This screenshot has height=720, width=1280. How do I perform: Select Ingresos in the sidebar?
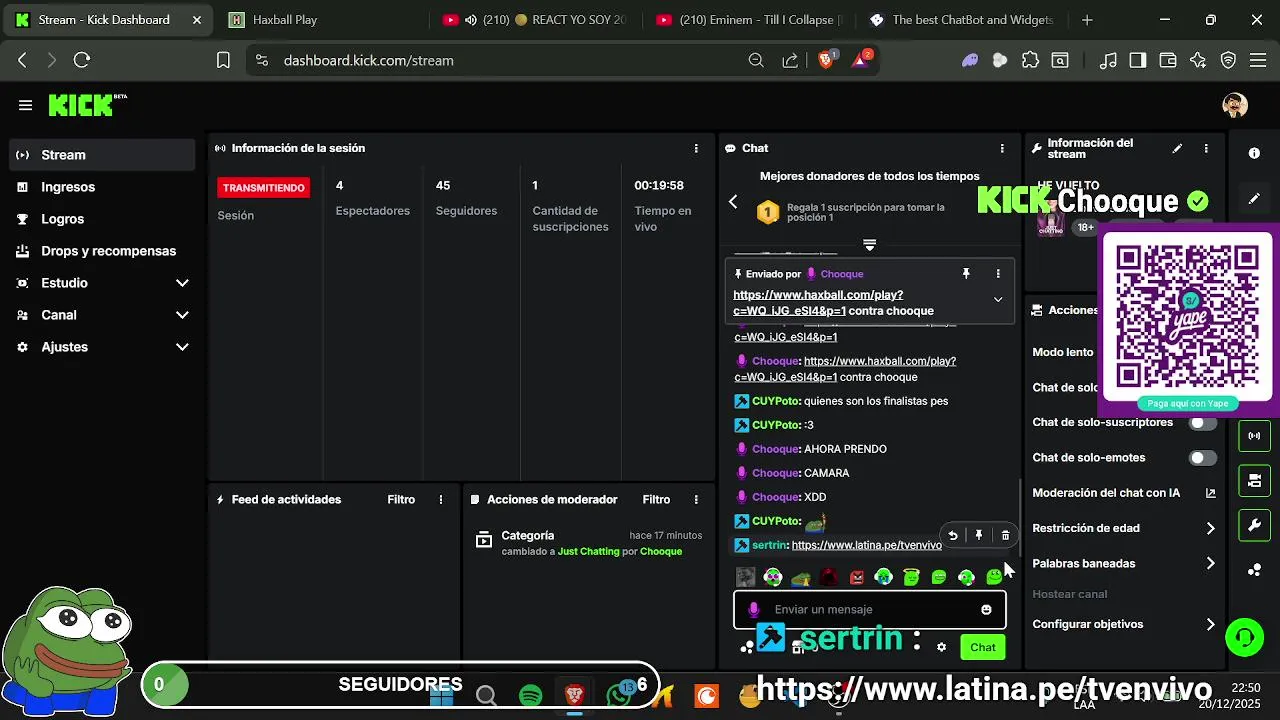click(x=102, y=187)
